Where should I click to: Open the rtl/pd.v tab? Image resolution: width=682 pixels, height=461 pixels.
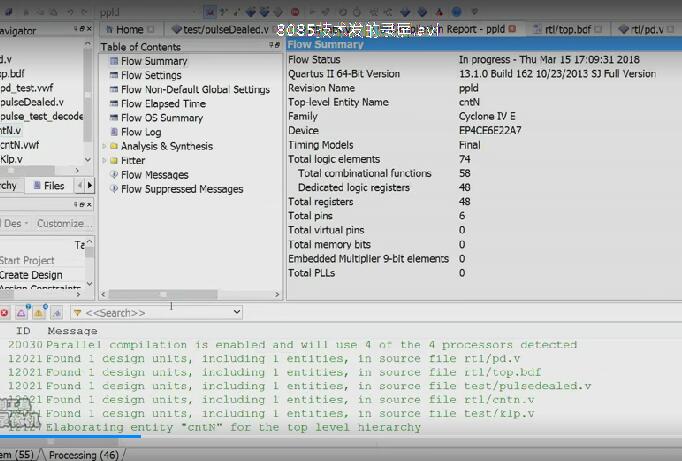pyautogui.click(x=645, y=30)
